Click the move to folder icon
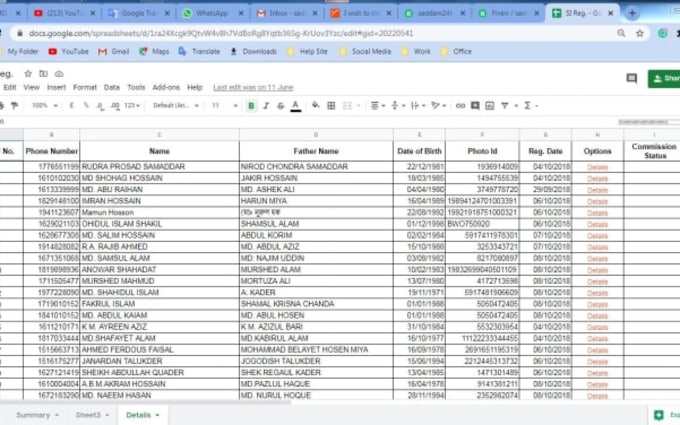The width and height of the screenshot is (680, 425). [x=43, y=74]
